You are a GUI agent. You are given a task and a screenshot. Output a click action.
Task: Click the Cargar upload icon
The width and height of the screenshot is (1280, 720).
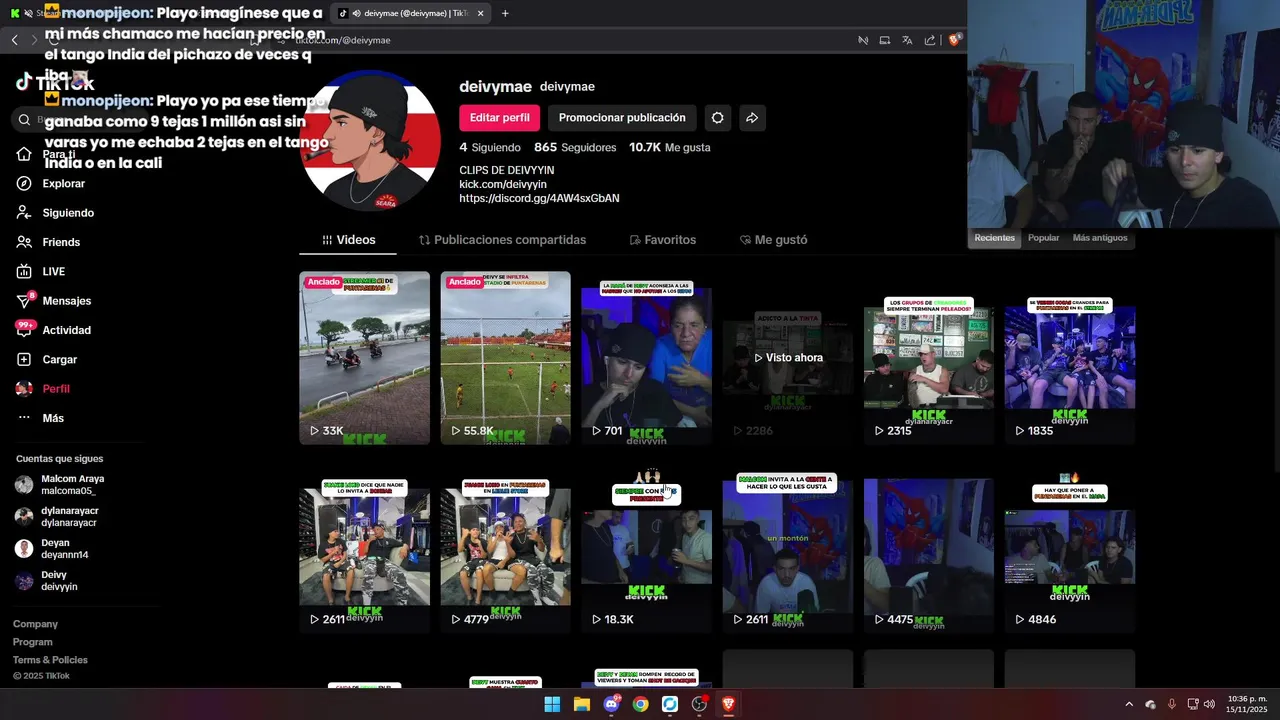click(24, 359)
